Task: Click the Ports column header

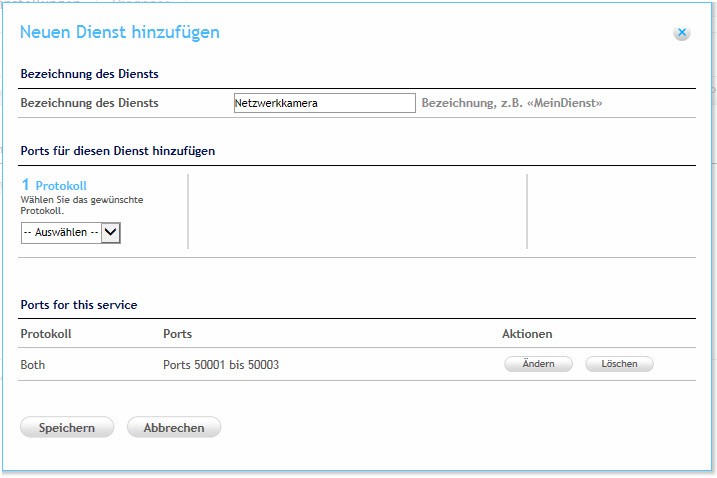Action: click(177, 334)
